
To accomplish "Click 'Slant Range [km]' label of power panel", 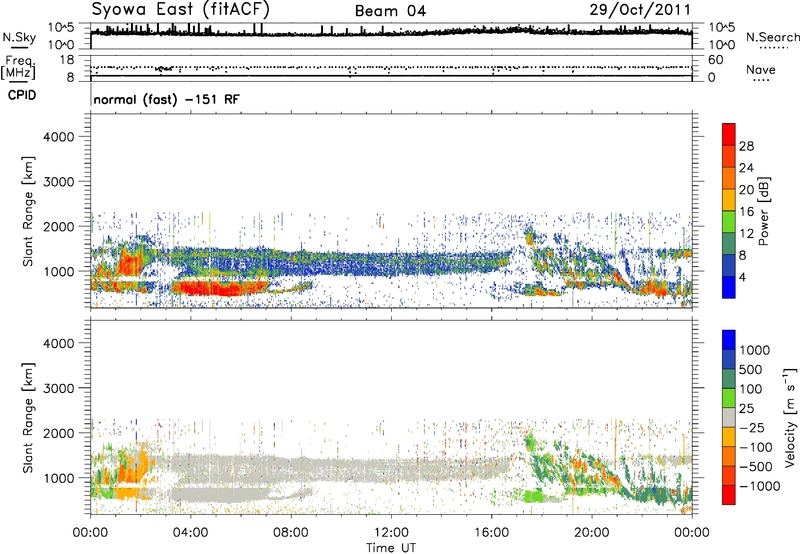I will [28, 211].
